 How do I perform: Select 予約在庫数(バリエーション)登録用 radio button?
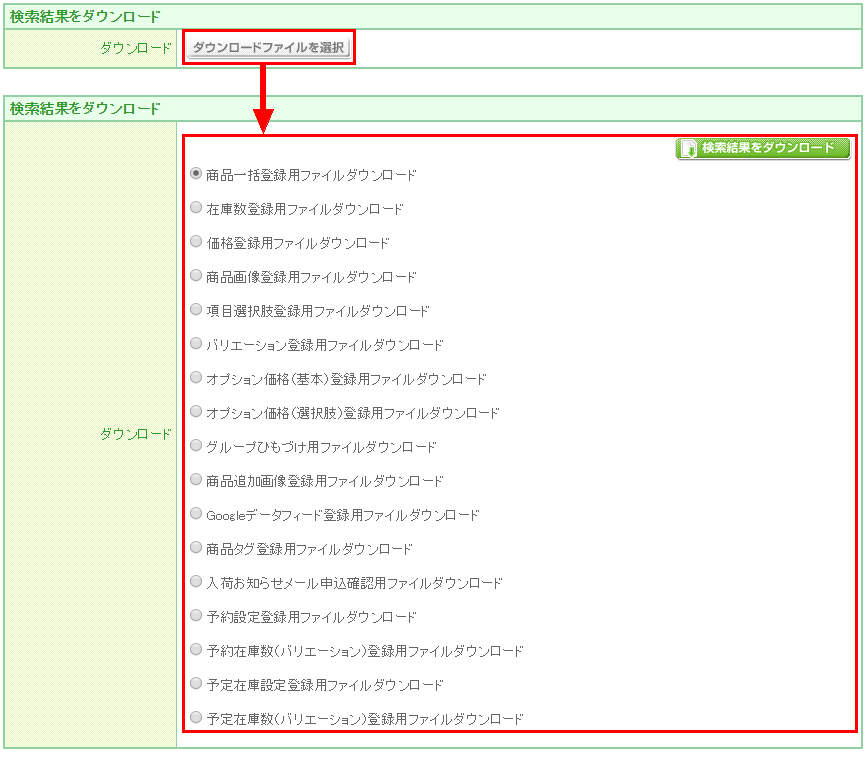(196, 650)
